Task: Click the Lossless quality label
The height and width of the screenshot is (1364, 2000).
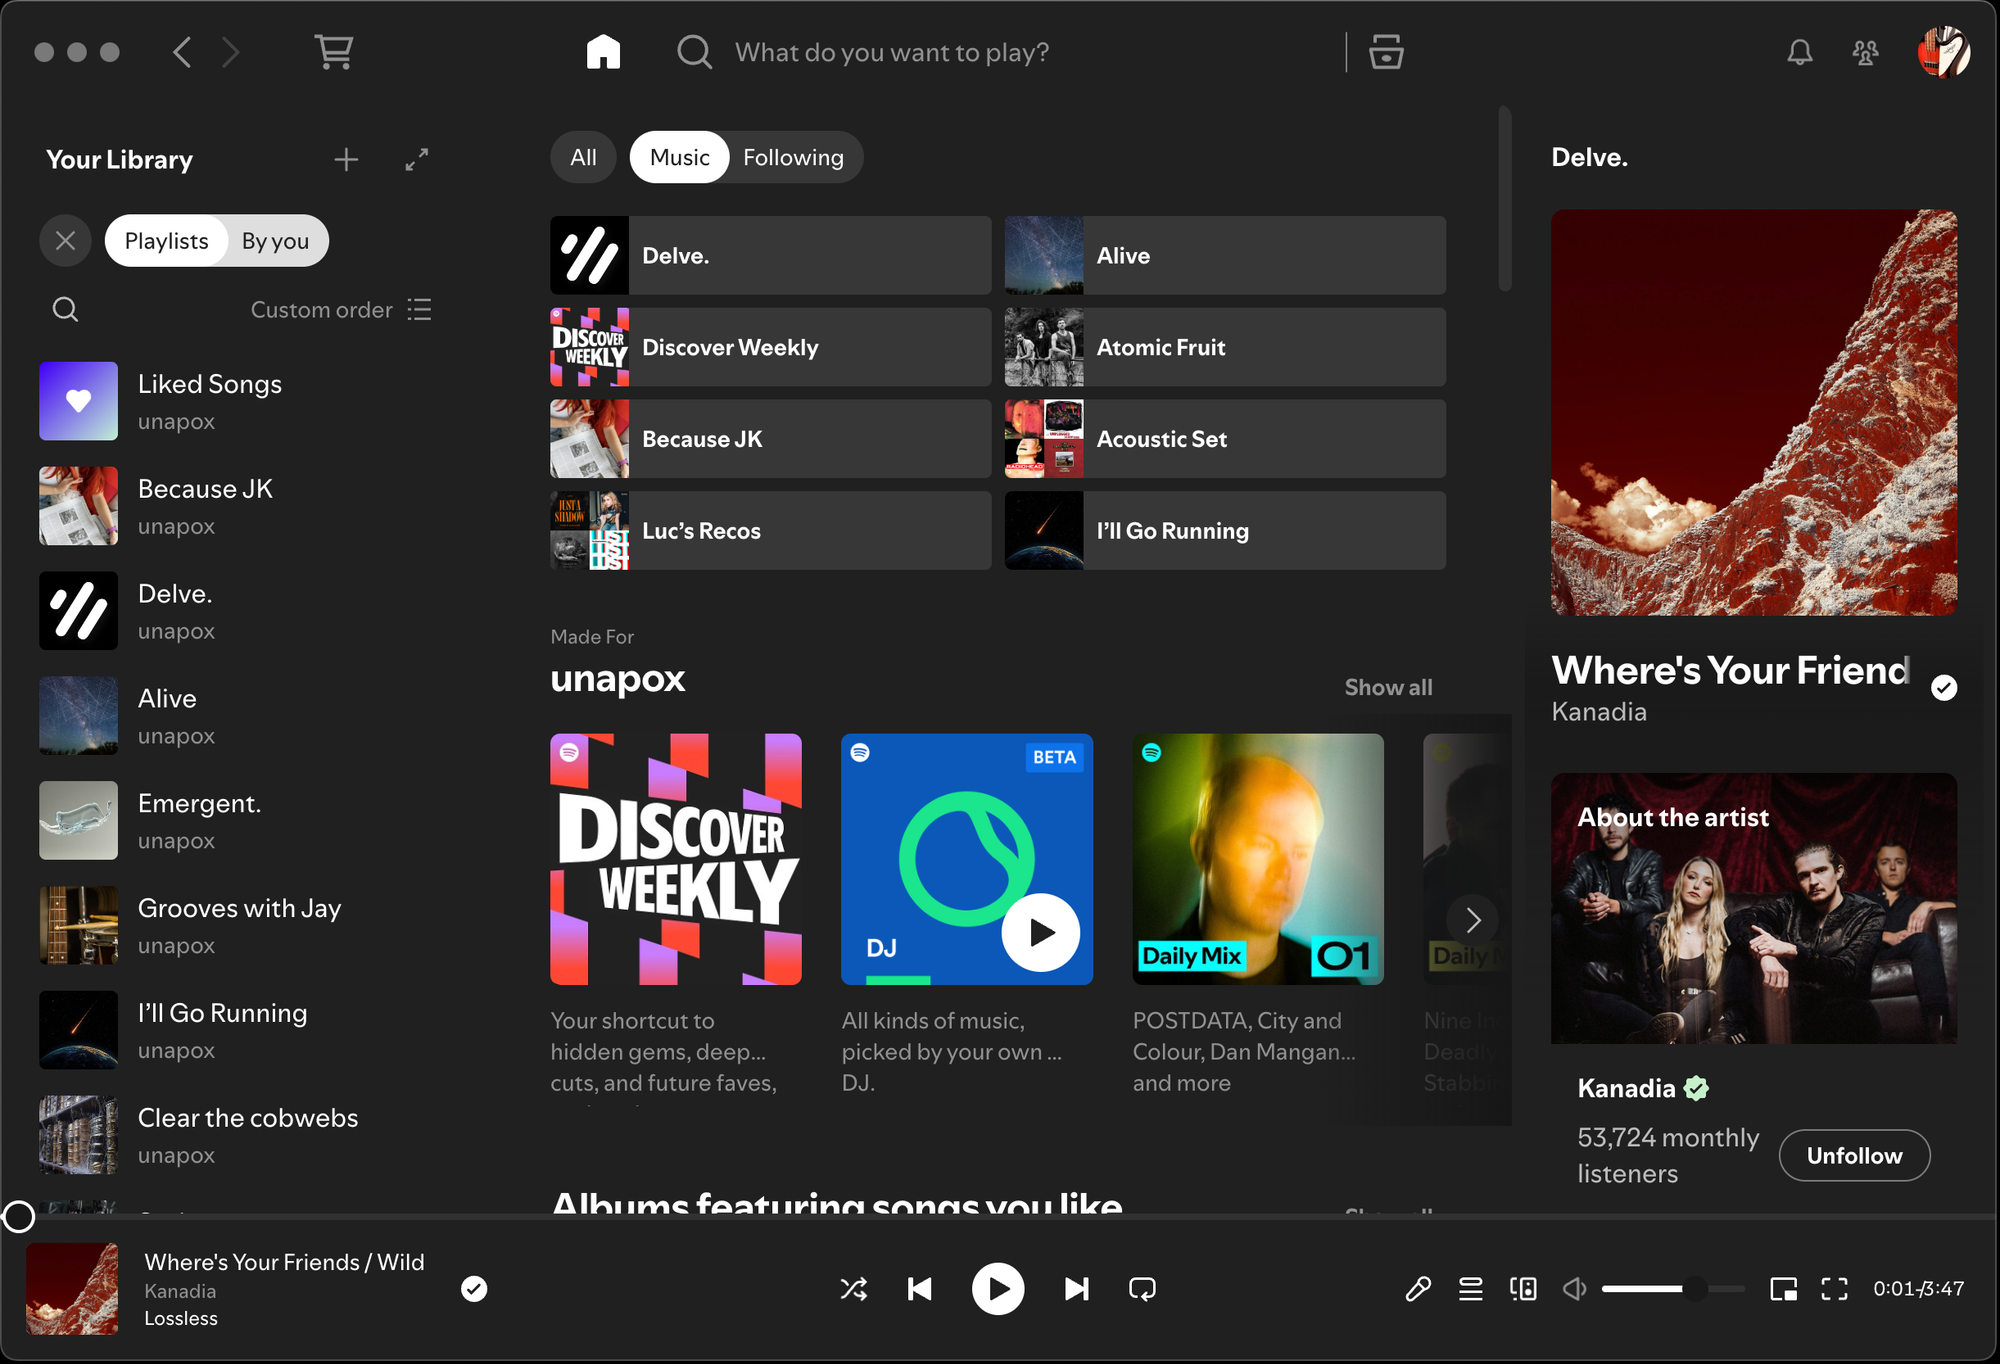Action: click(181, 1318)
